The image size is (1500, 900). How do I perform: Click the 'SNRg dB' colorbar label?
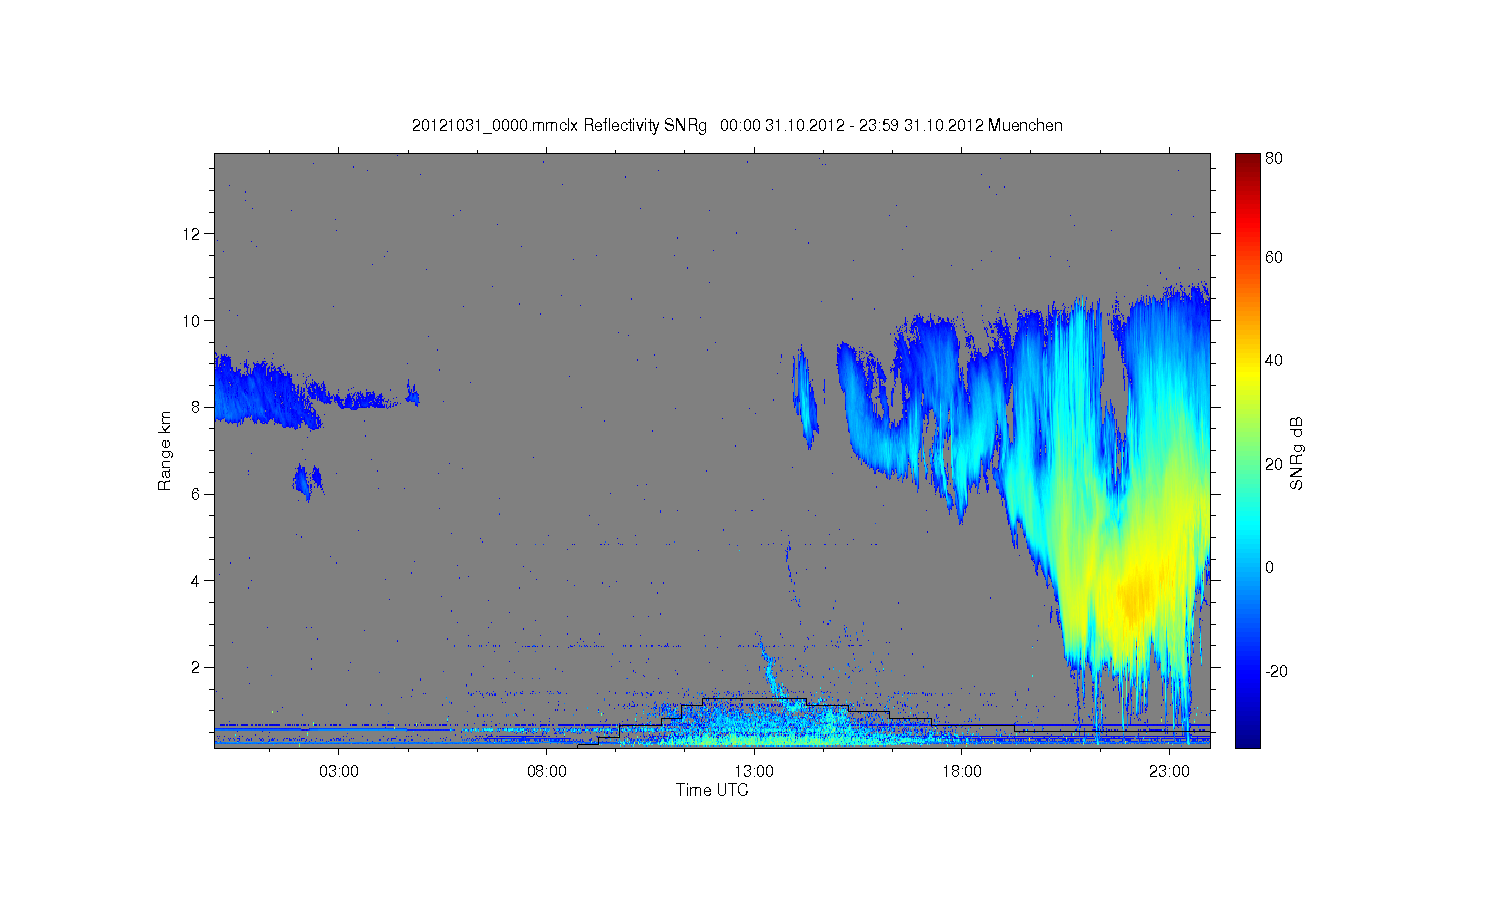click(1297, 453)
